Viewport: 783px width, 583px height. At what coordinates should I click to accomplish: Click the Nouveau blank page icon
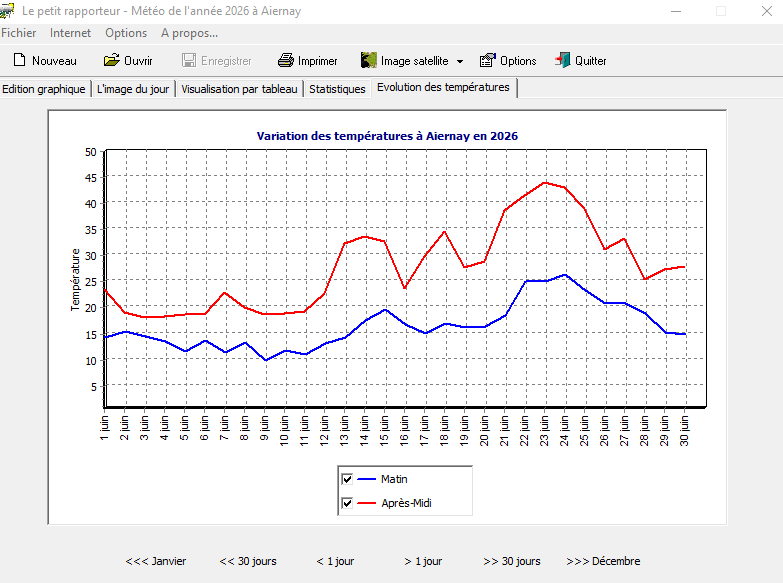(19, 60)
